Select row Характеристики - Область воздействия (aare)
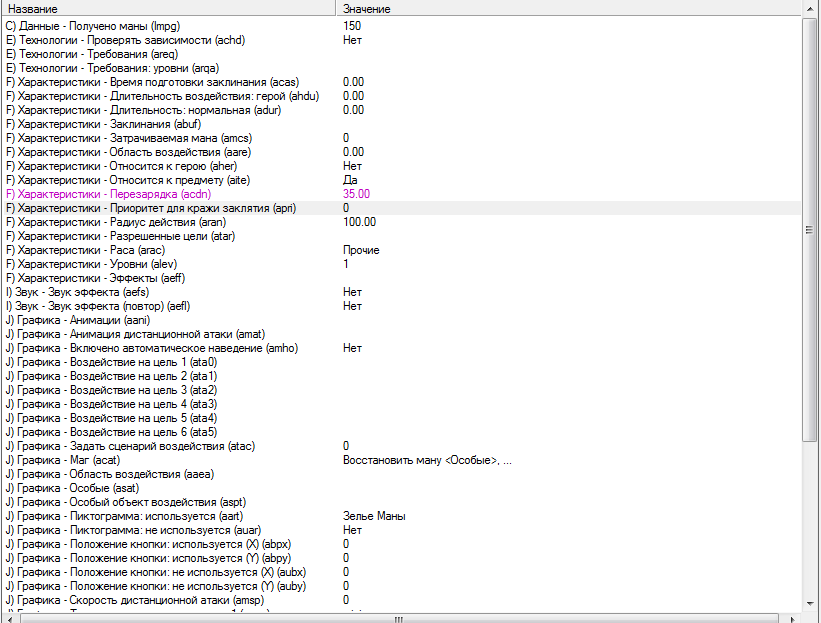This screenshot has width=821, height=623. tap(402, 152)
